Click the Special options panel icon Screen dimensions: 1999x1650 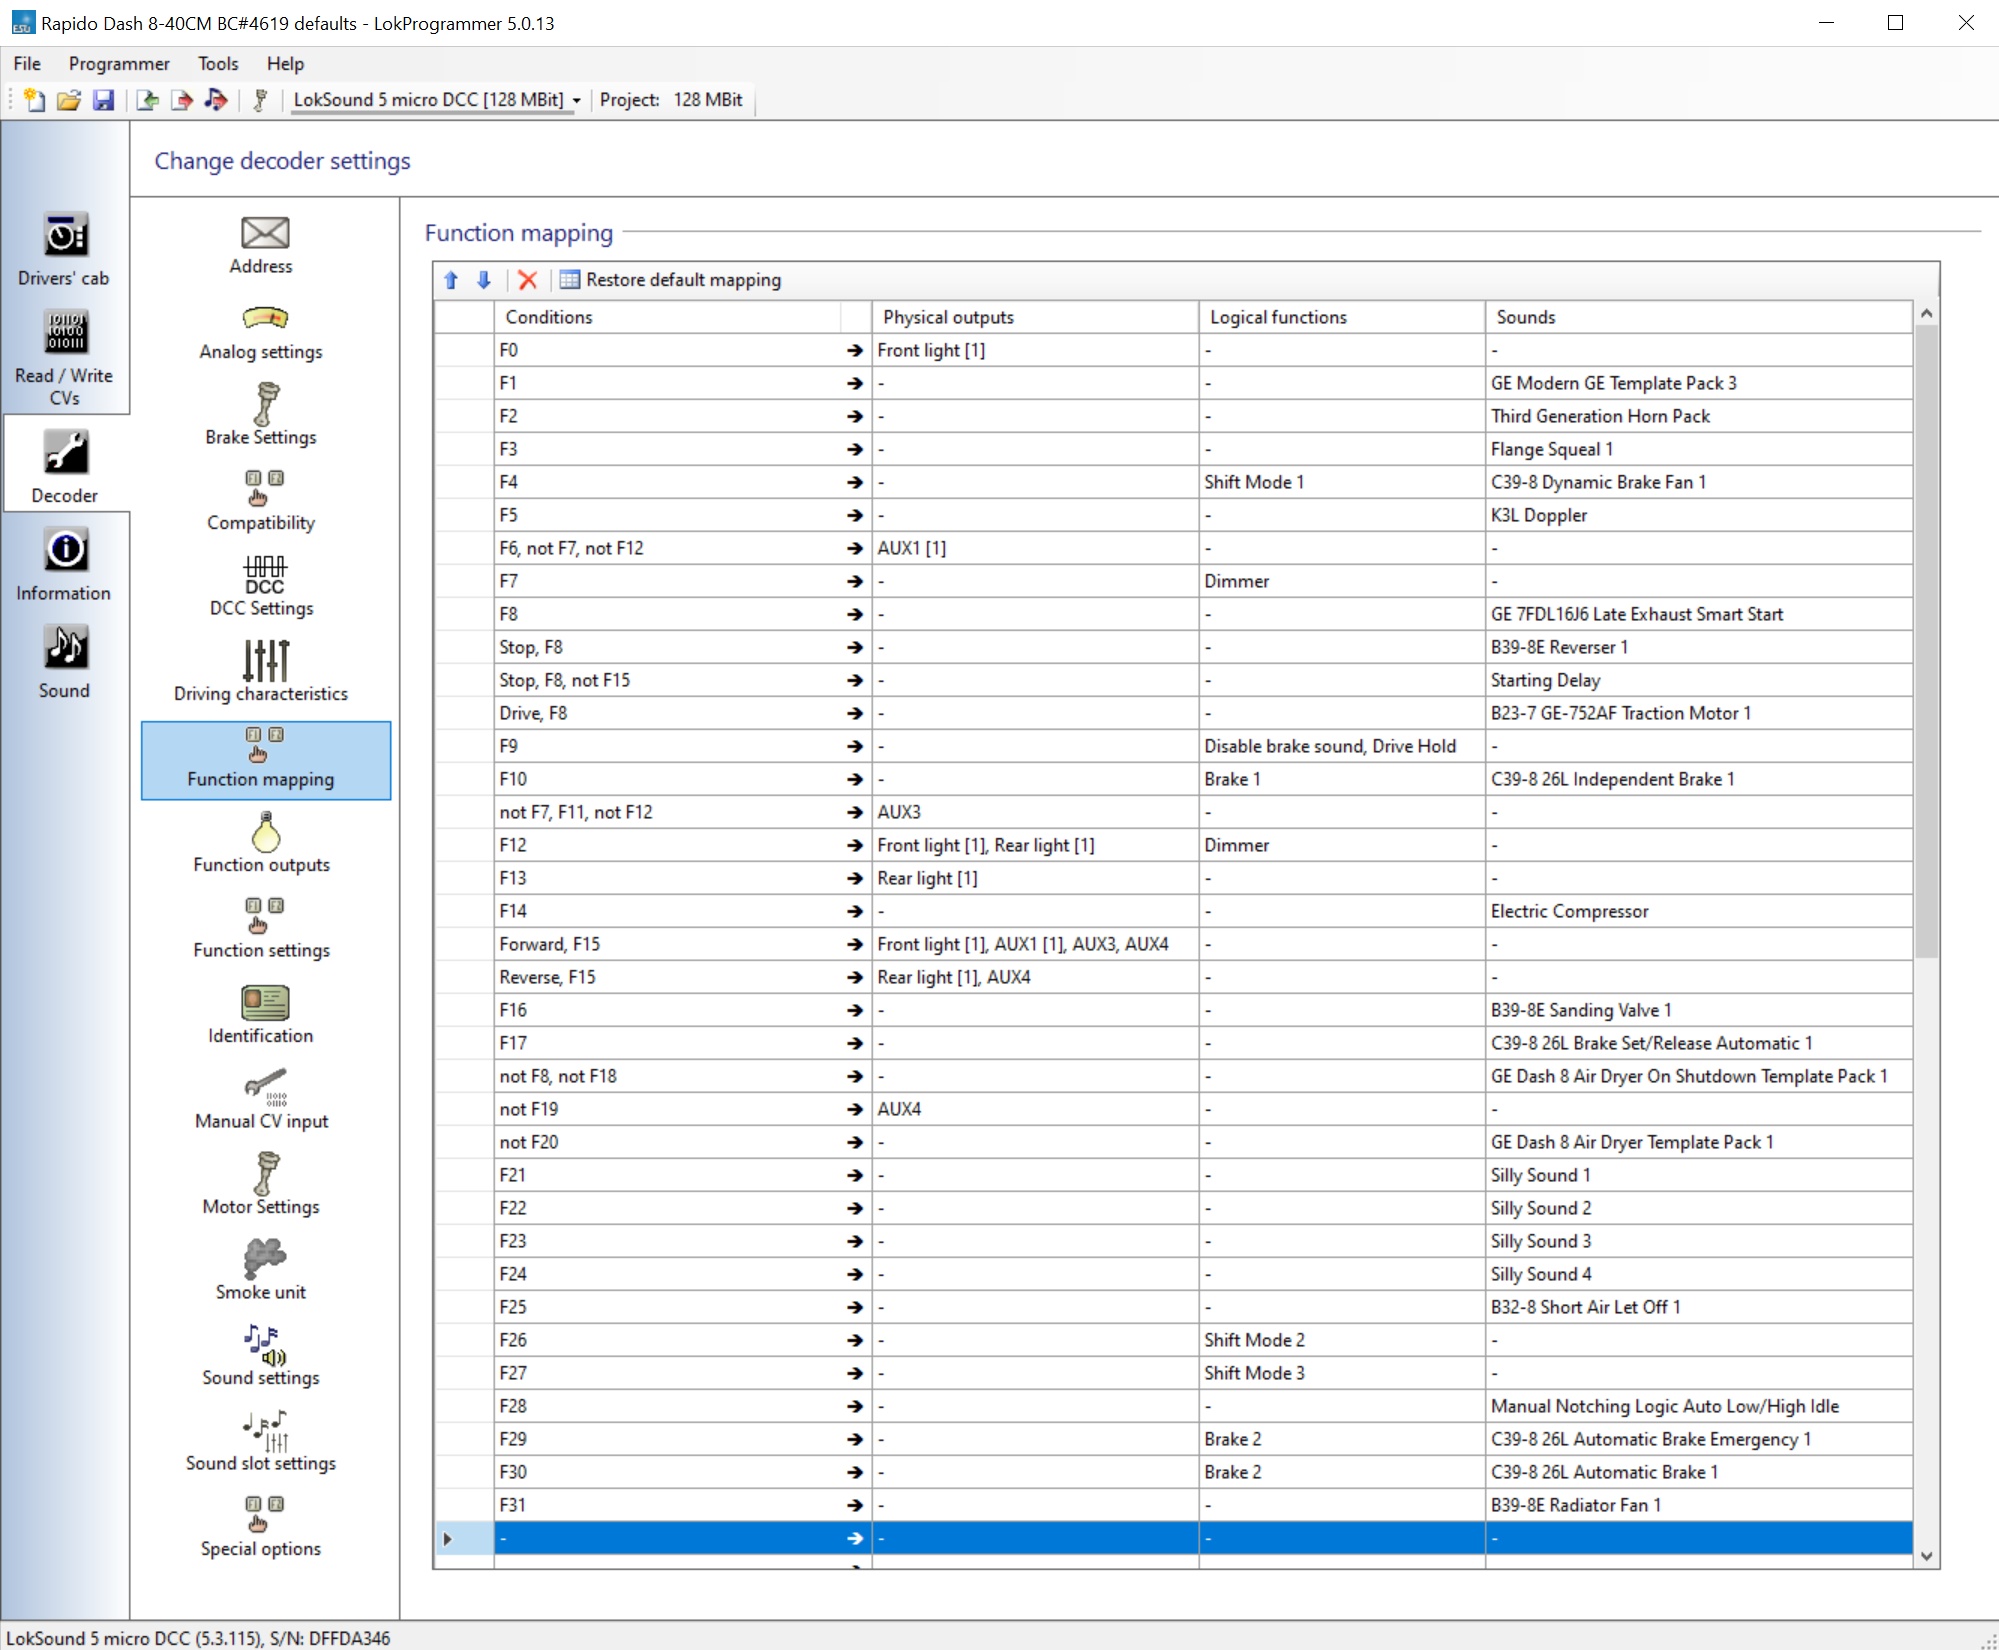(x=261, y=1511)
